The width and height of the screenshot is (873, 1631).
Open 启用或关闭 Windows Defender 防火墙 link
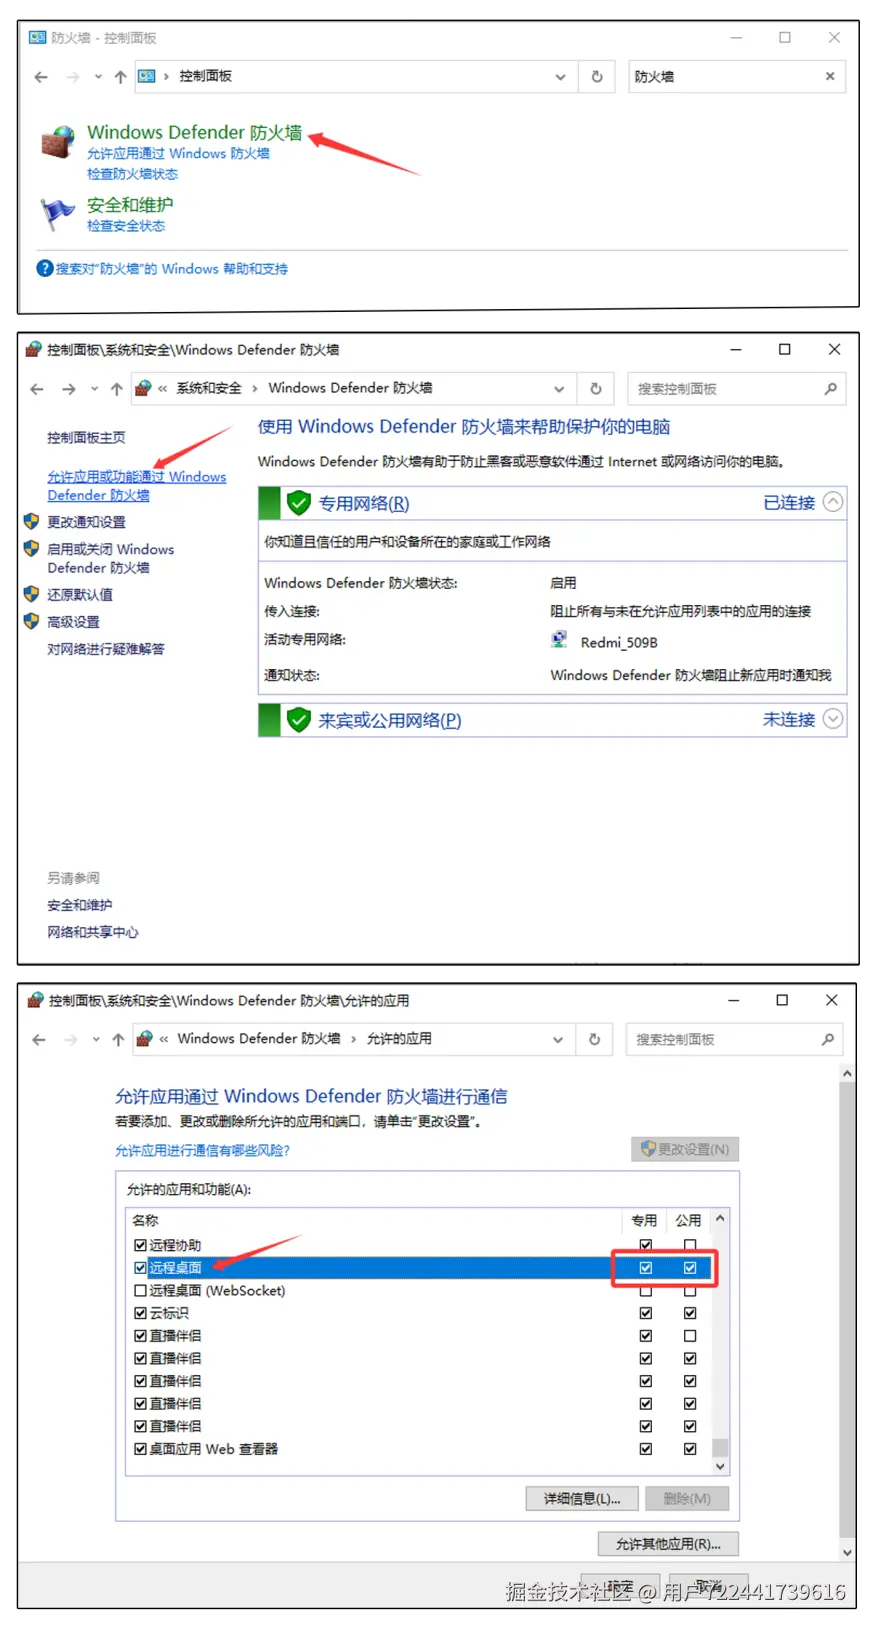point(110,558)
